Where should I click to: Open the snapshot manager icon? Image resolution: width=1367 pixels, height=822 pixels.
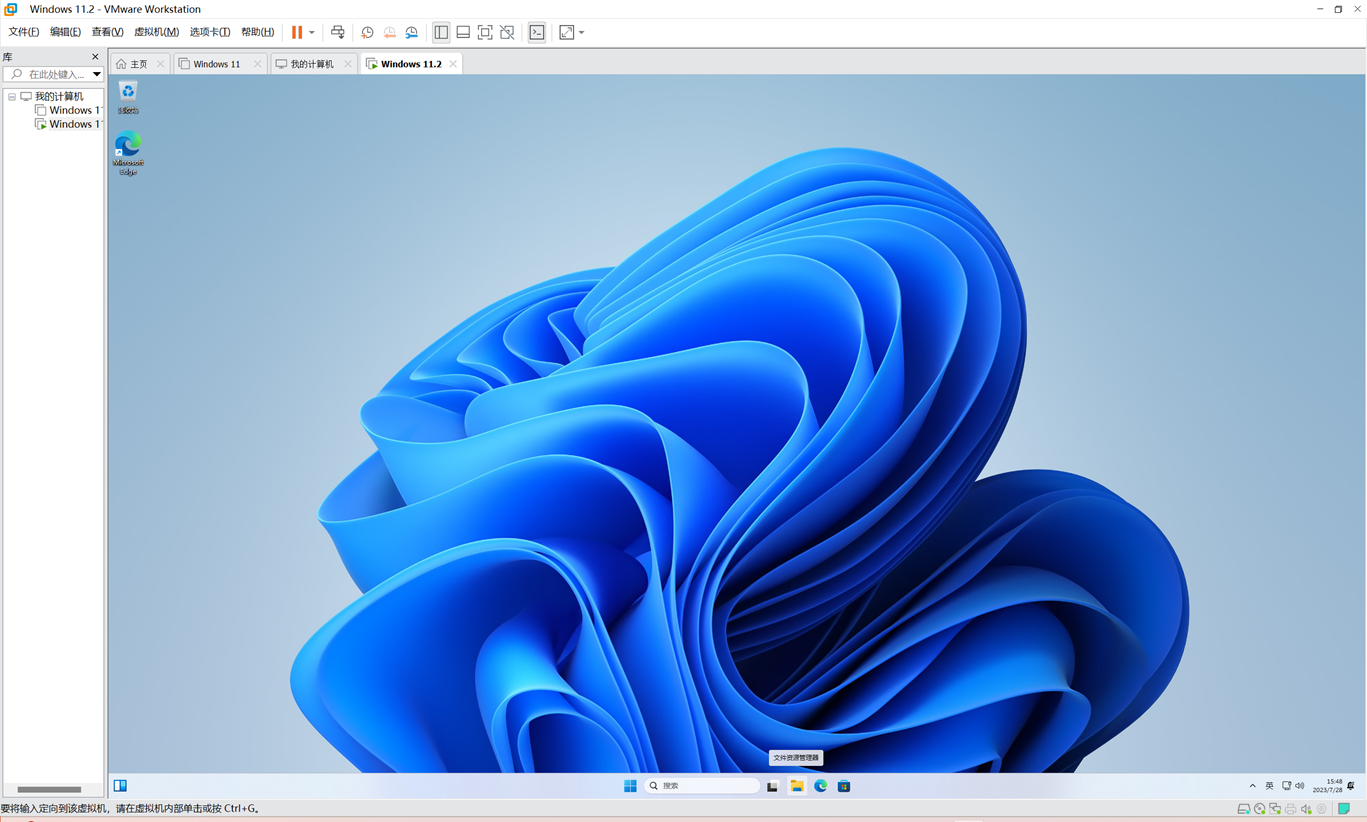pyautogui.click(x=411, y=32)
